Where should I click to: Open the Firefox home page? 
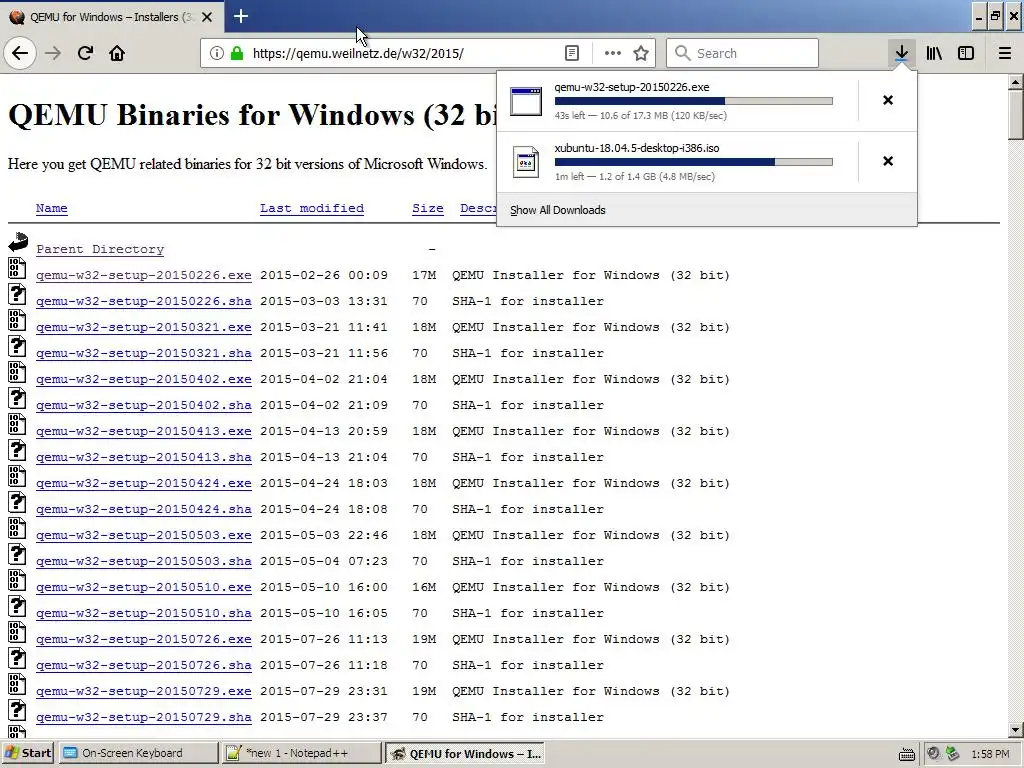coord(117,53)
